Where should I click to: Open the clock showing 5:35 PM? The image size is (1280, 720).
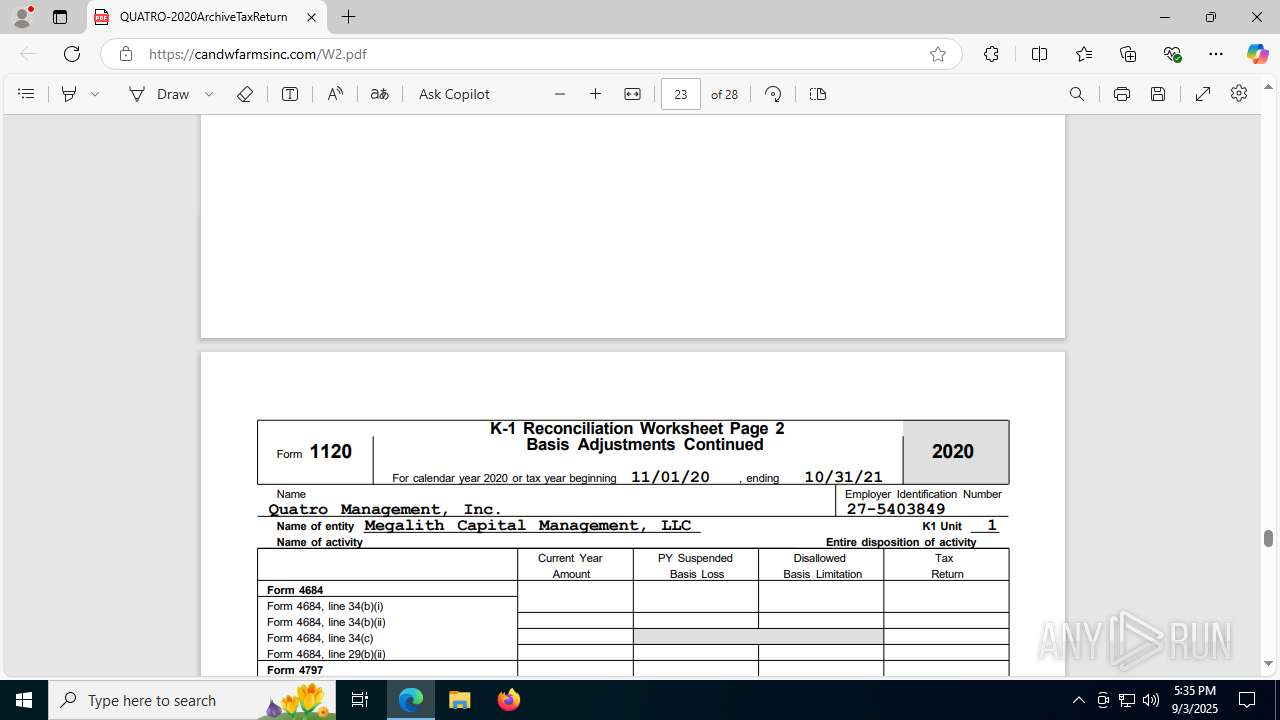tap(1196, 700)
